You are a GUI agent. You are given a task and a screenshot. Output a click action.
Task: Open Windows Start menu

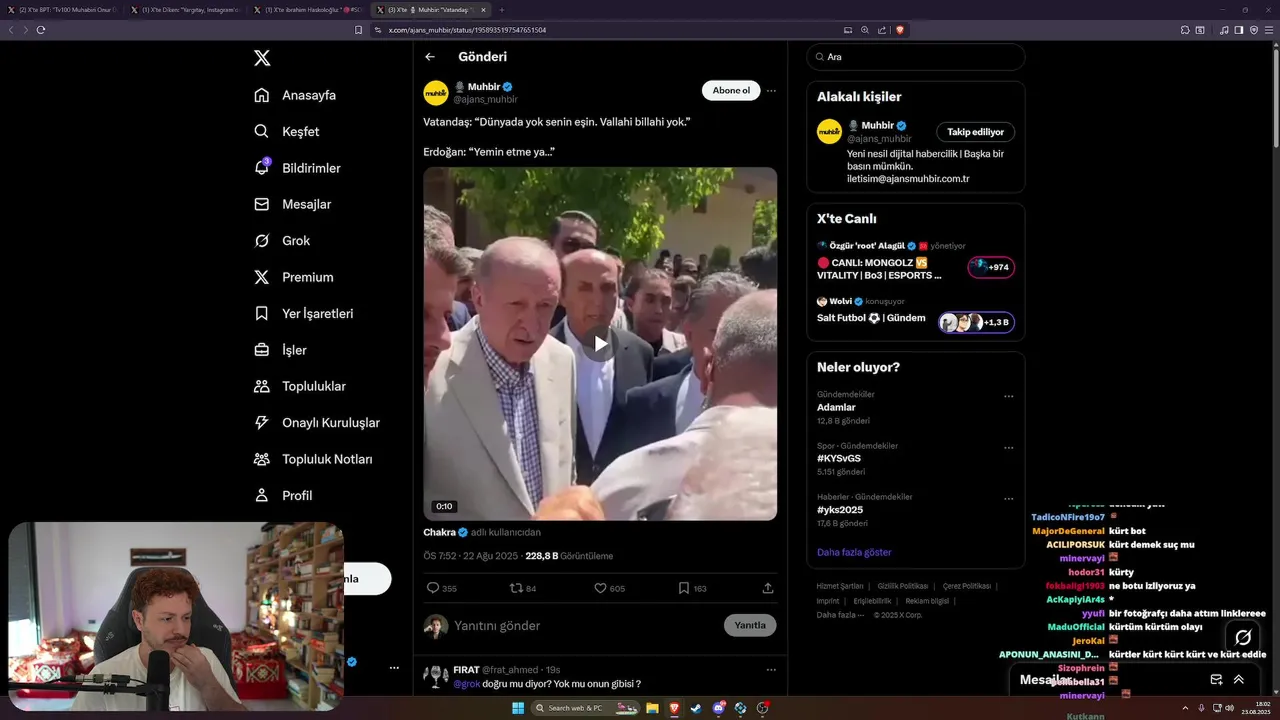[x=518, y=708]
